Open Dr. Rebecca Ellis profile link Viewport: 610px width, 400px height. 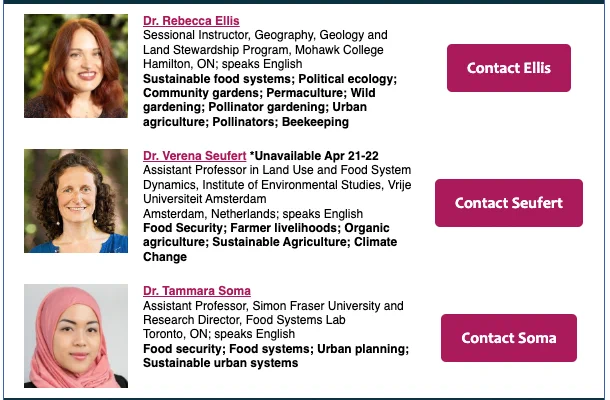pyautogui.click(x=191, y=21)
